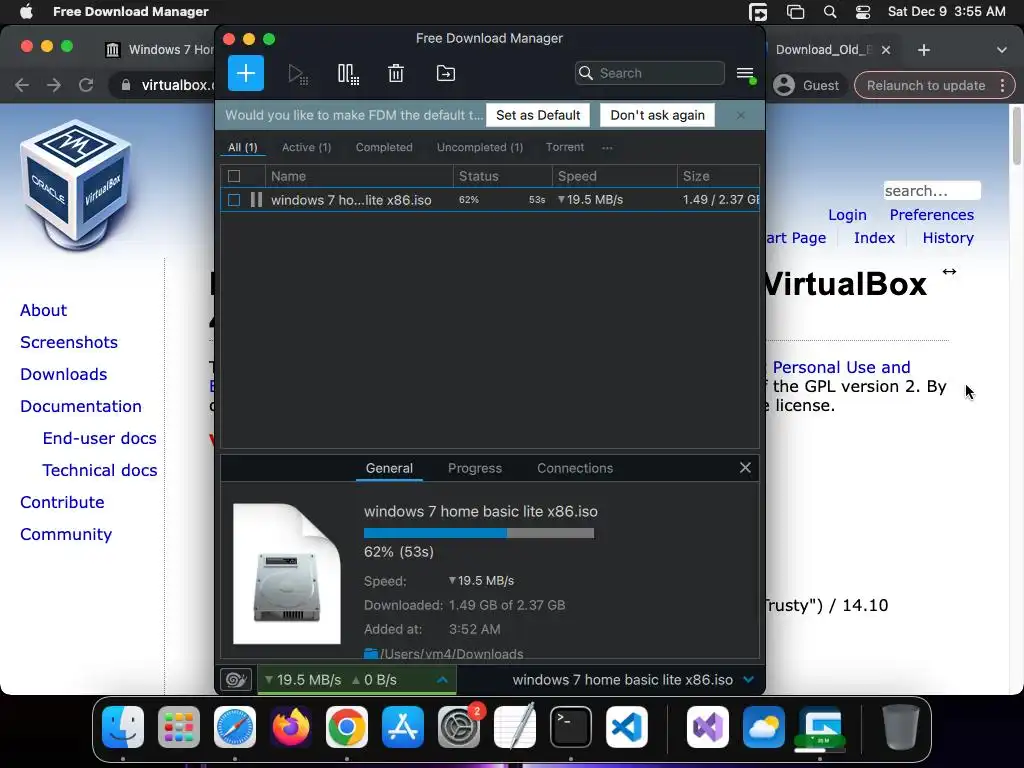Collapse details via the bottom right chevron
Viewport: 1024px width, 768px height.
(x=749, y=680)
